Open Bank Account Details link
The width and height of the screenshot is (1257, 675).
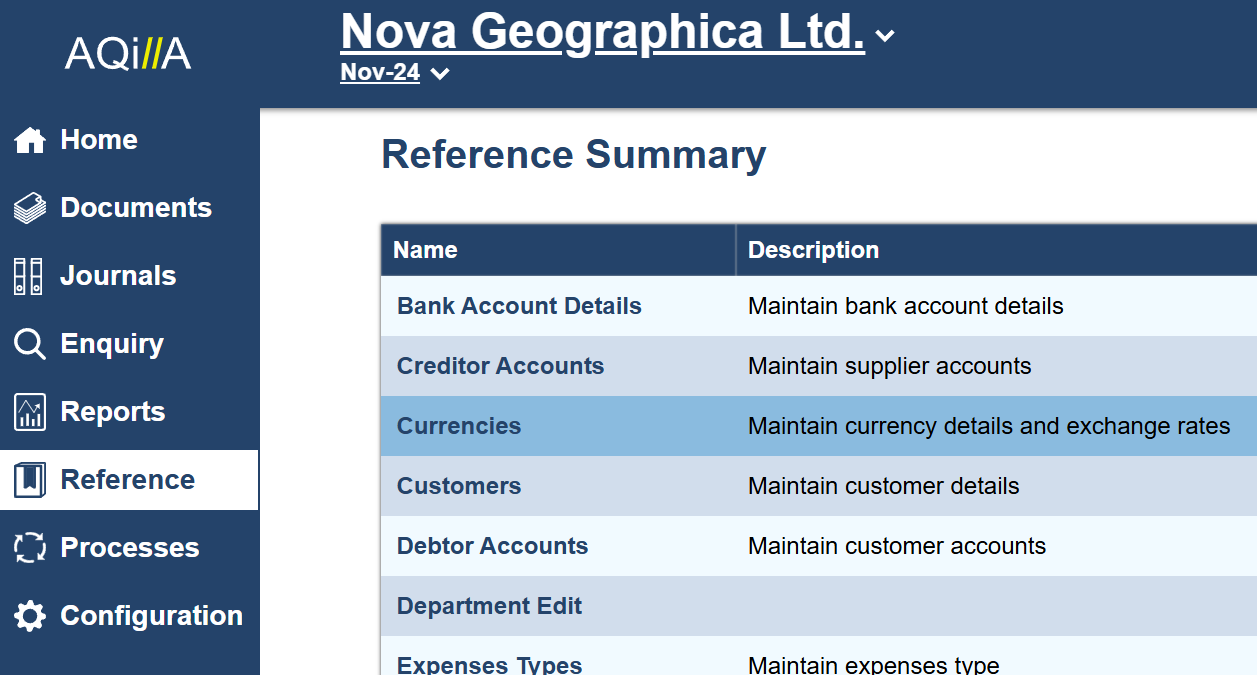(x=519, y=306)
